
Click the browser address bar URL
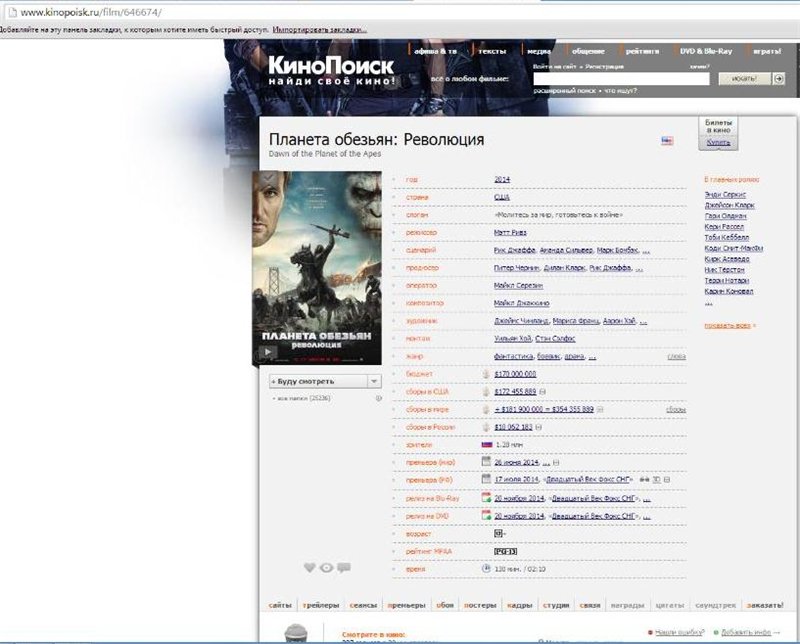[91, 12]
